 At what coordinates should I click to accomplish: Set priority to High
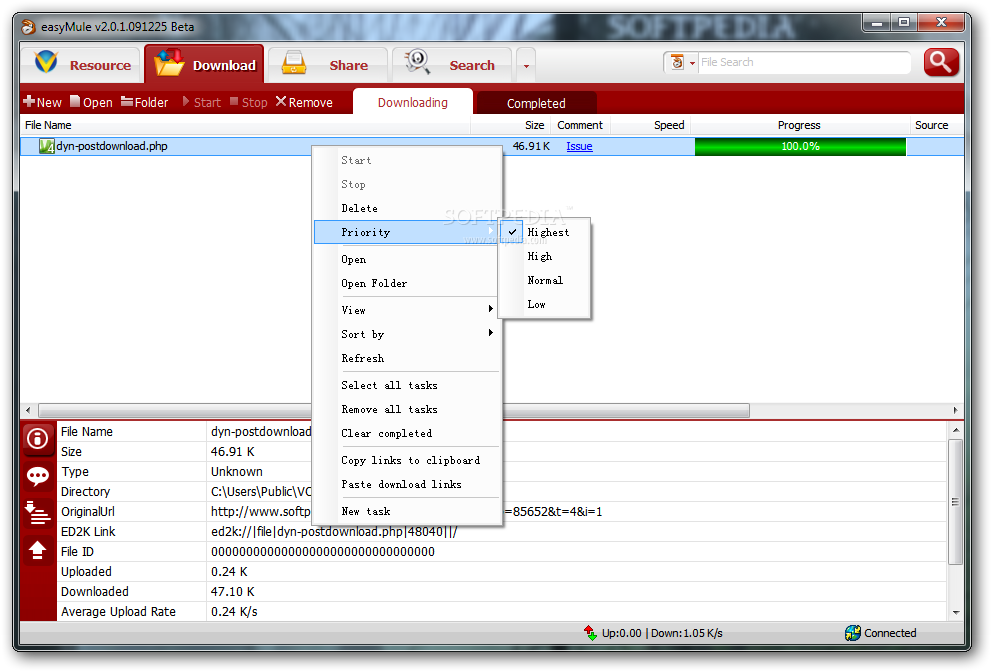tap(545, 256)
